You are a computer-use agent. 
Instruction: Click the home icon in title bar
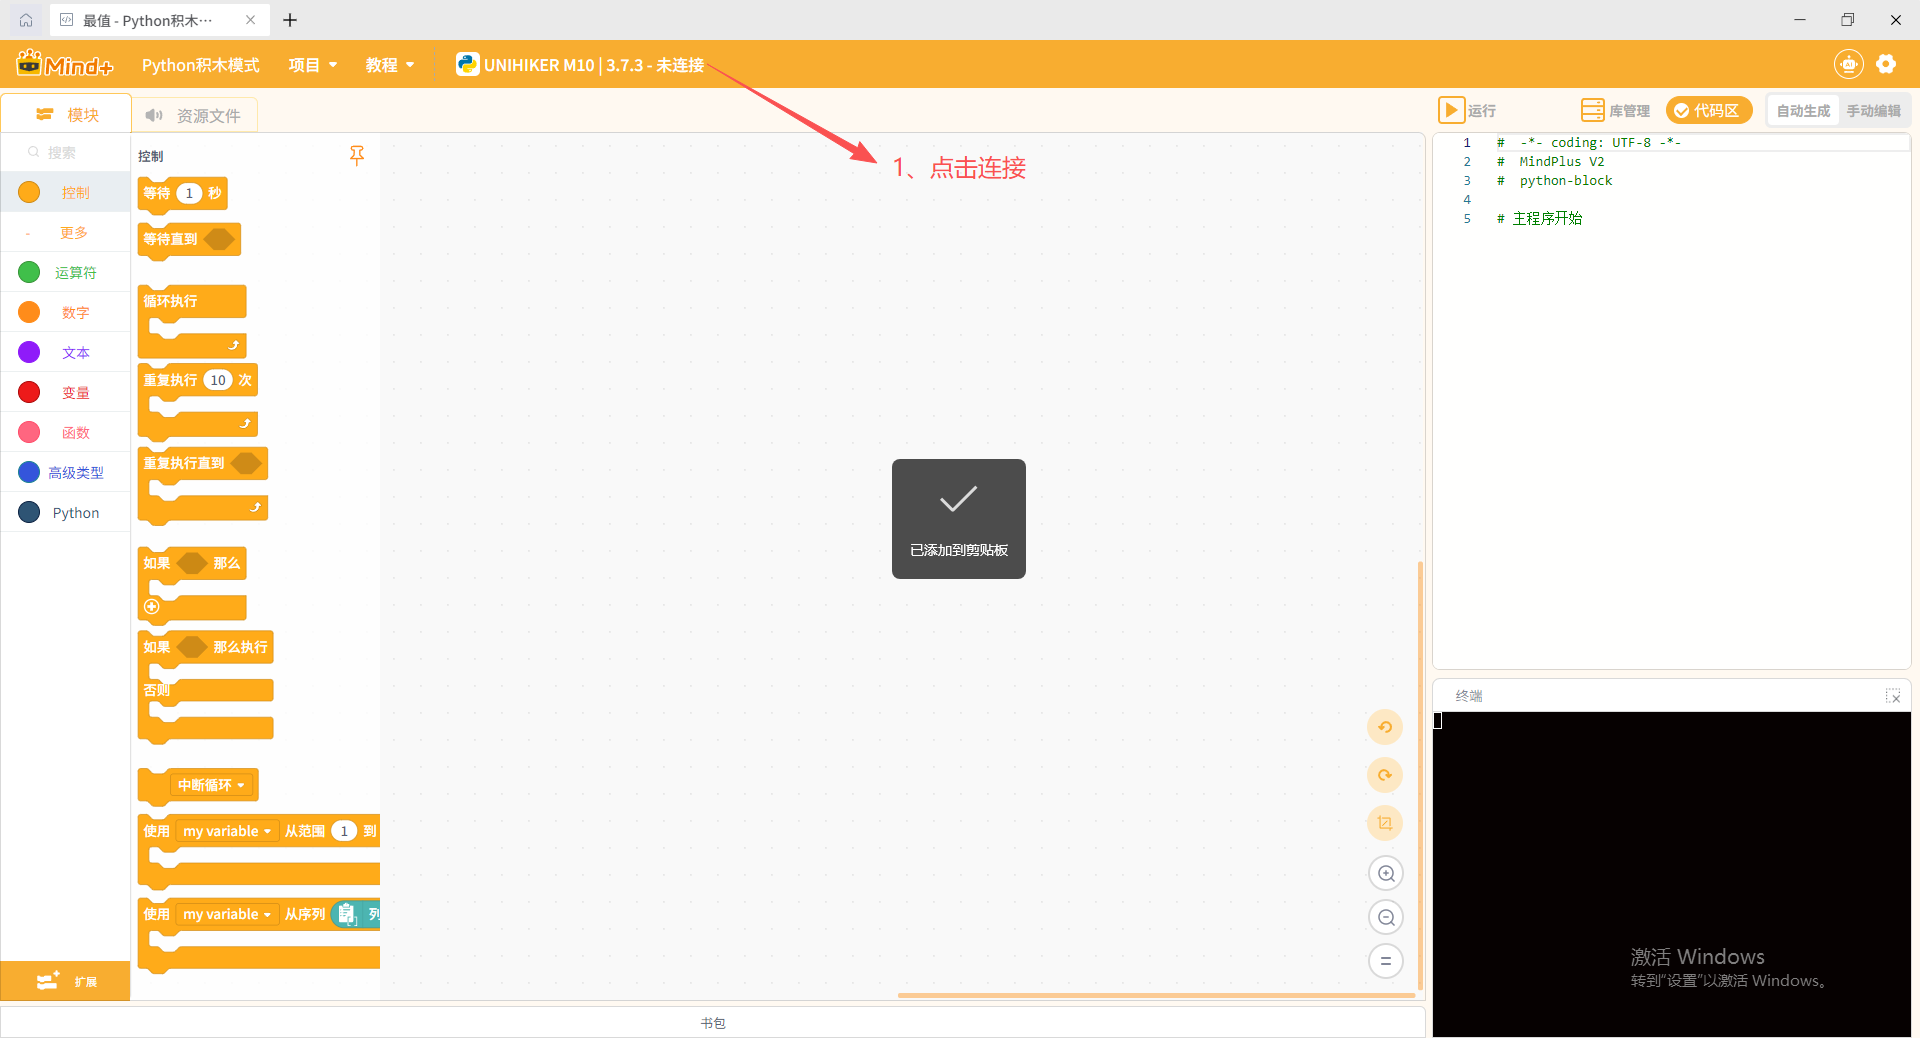tap(26, 20)
